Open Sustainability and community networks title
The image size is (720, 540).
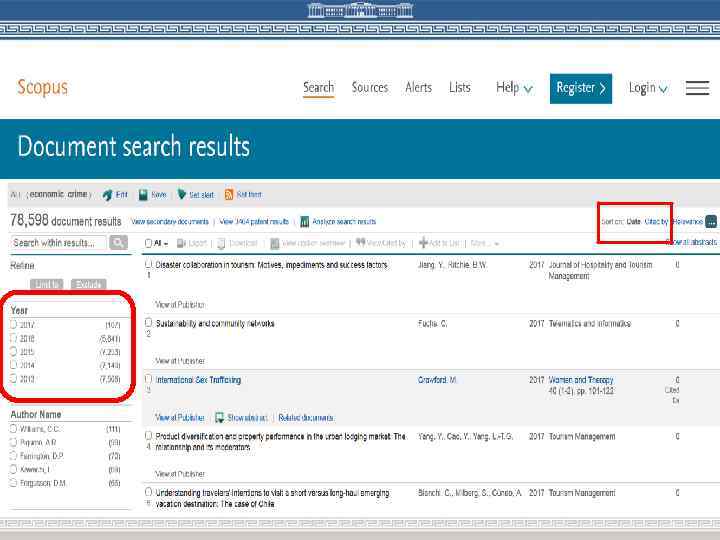click(x=215, y=323)
